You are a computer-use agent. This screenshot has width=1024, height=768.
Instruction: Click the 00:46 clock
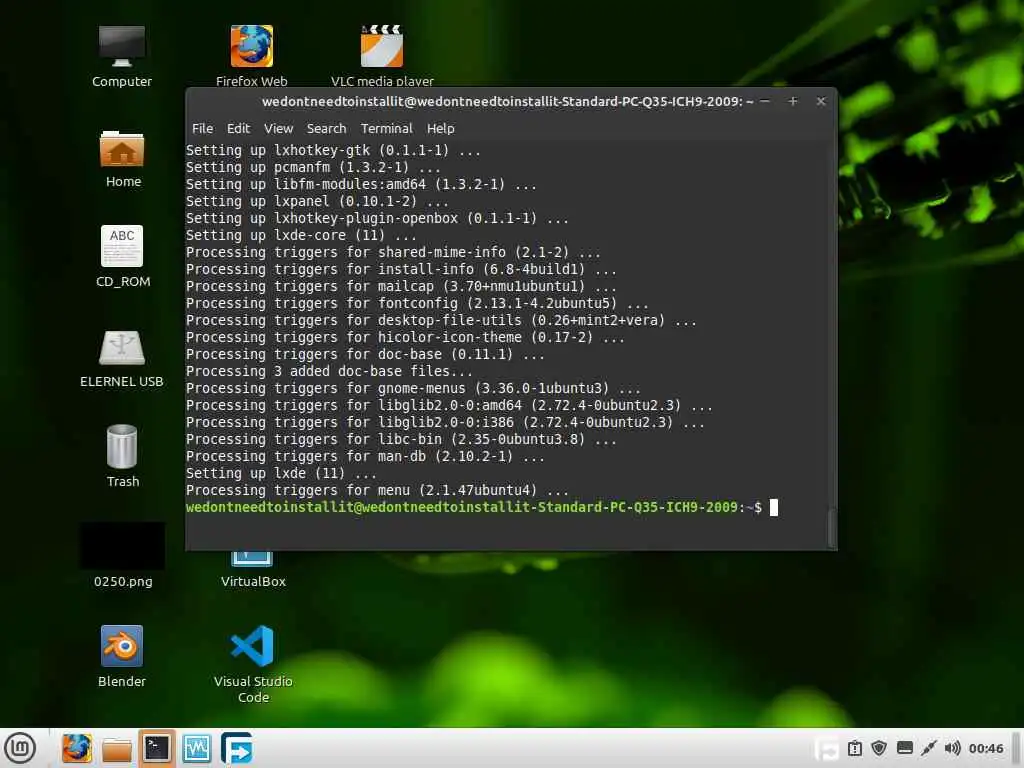point(986,748)
